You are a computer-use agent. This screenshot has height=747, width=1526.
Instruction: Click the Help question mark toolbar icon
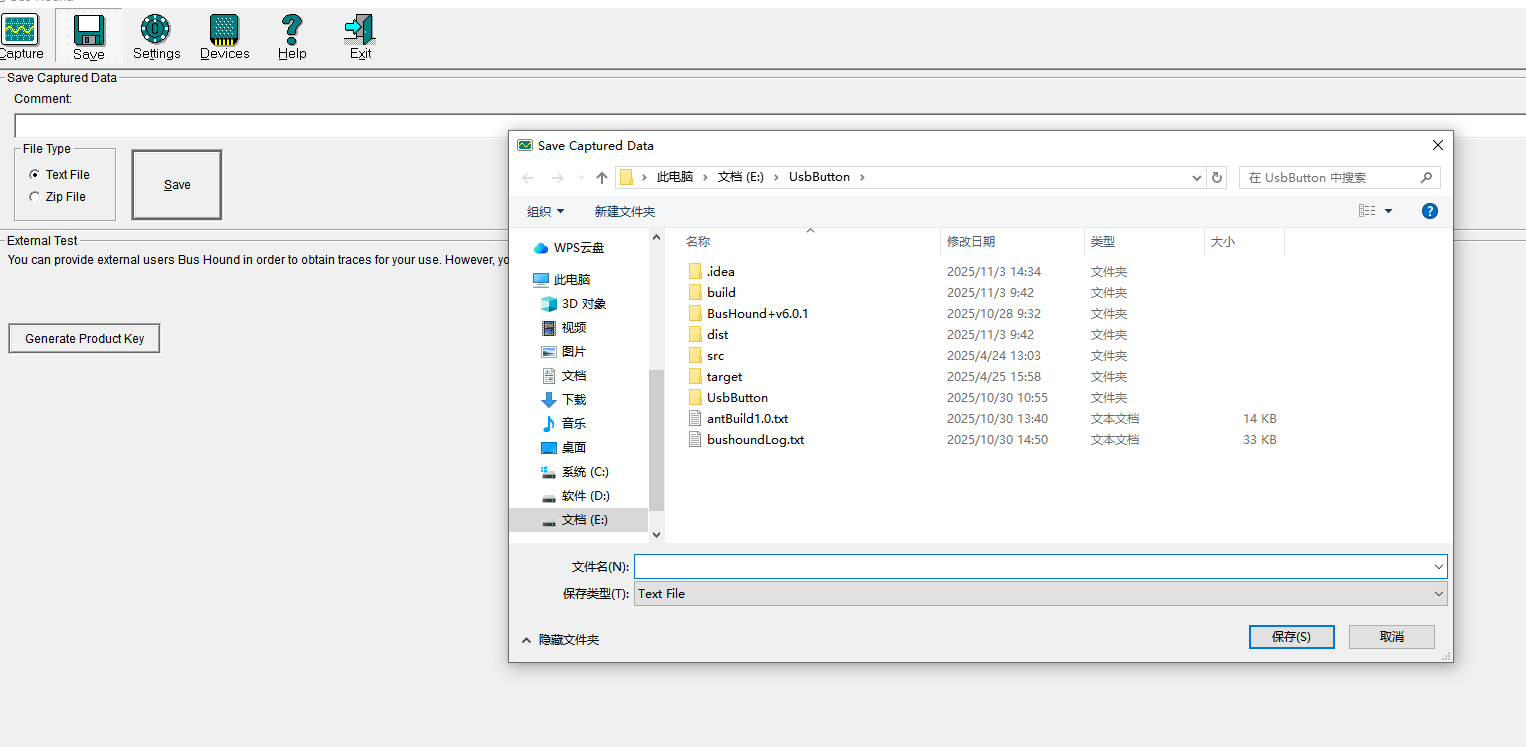[292, 38]
